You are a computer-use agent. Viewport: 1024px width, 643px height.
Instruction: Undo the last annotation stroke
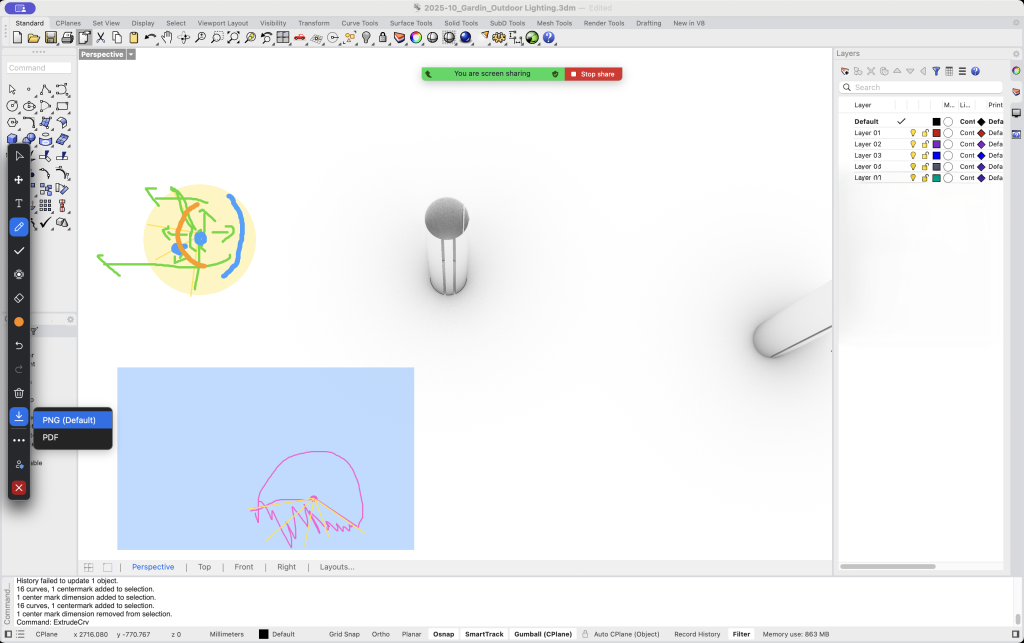tap(18, 345)
